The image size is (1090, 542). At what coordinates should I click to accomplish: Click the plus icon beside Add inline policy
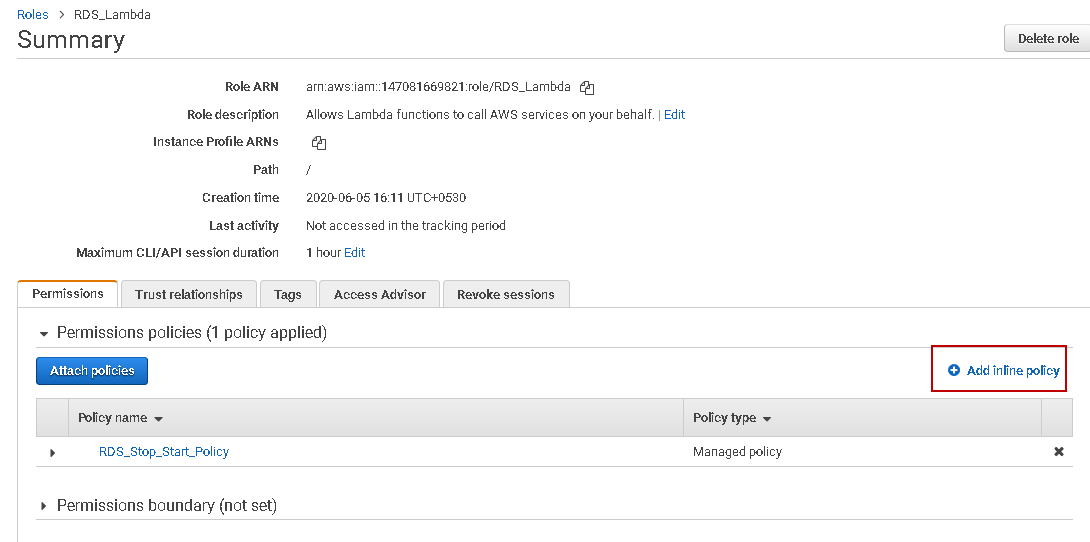click(x=954, y=371)
